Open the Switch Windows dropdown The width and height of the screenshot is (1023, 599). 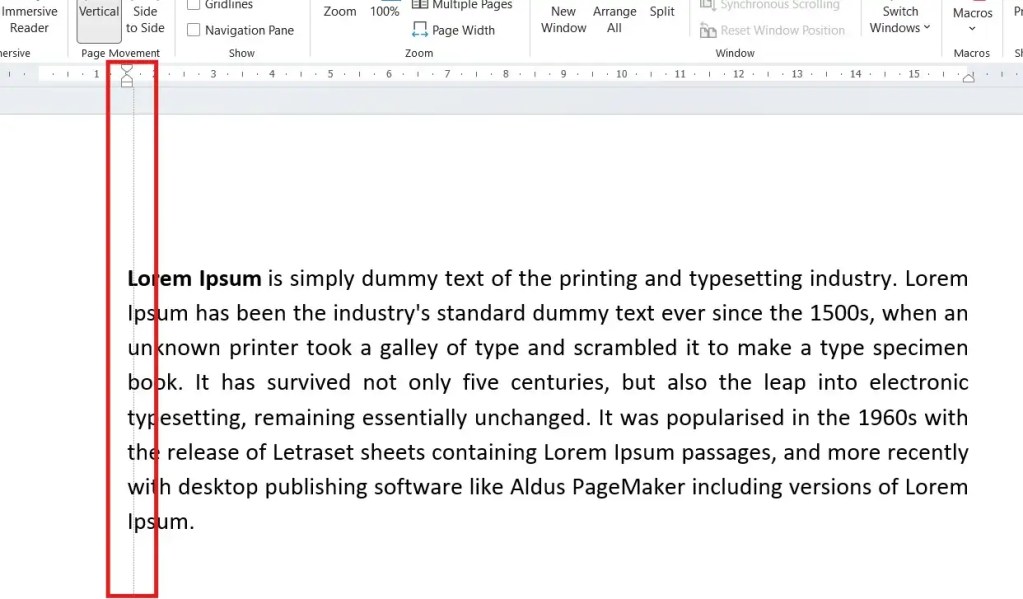[899, 19]
